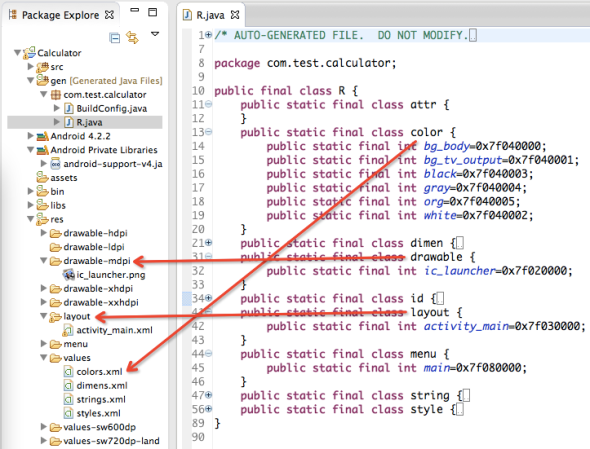Click the J icon on the R.java editor tab
The width and height of the screenshot is (590, 449).
pos(187,15)
